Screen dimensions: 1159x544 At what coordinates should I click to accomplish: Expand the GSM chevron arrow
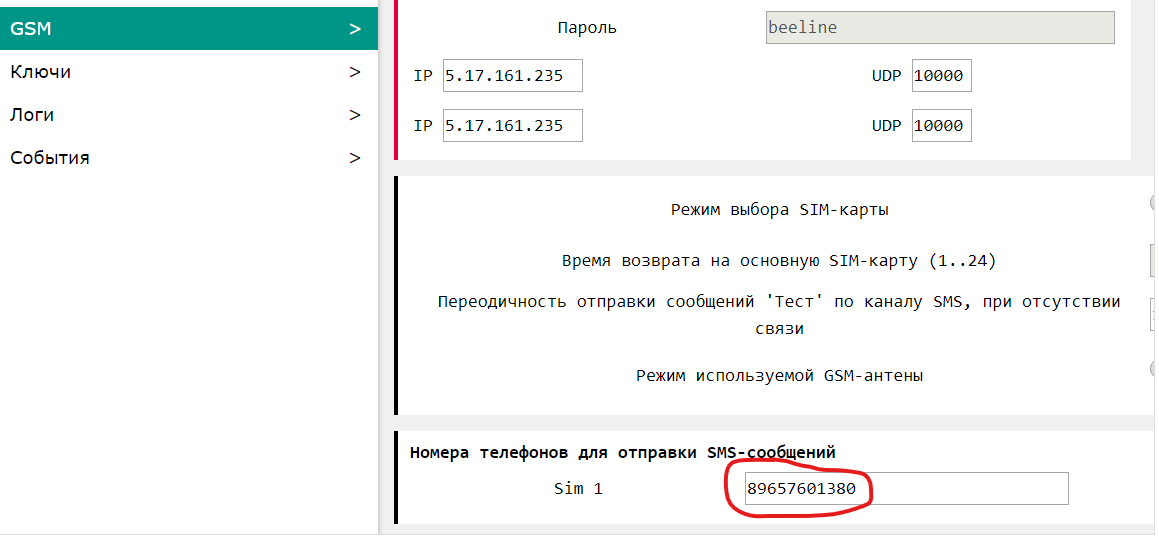coord(356,30)
